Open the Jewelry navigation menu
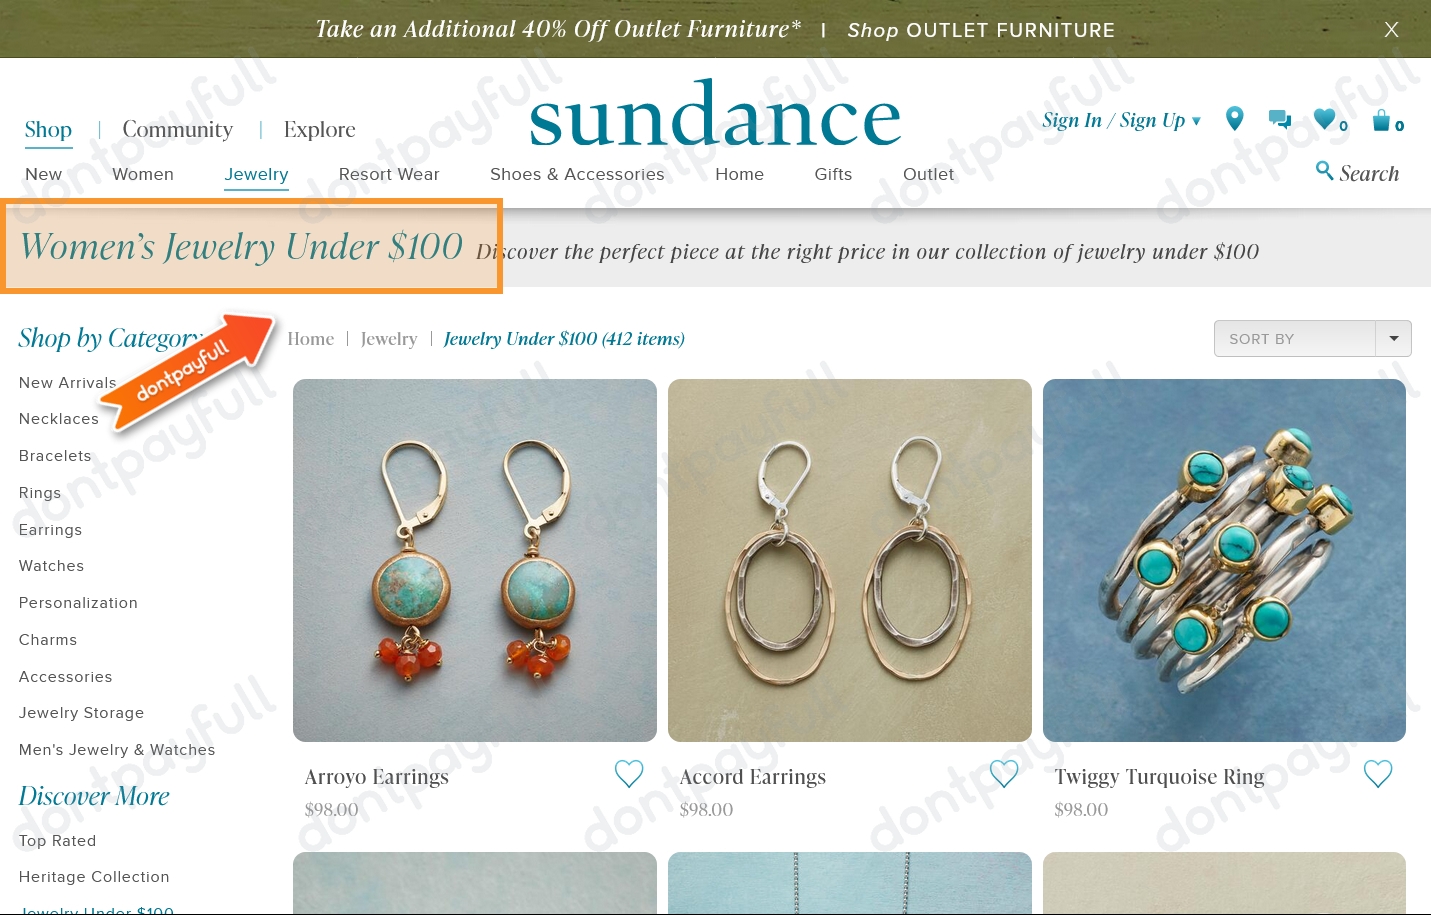The height and width of the screenshot is (915, 1431). (x=256, y=174)
